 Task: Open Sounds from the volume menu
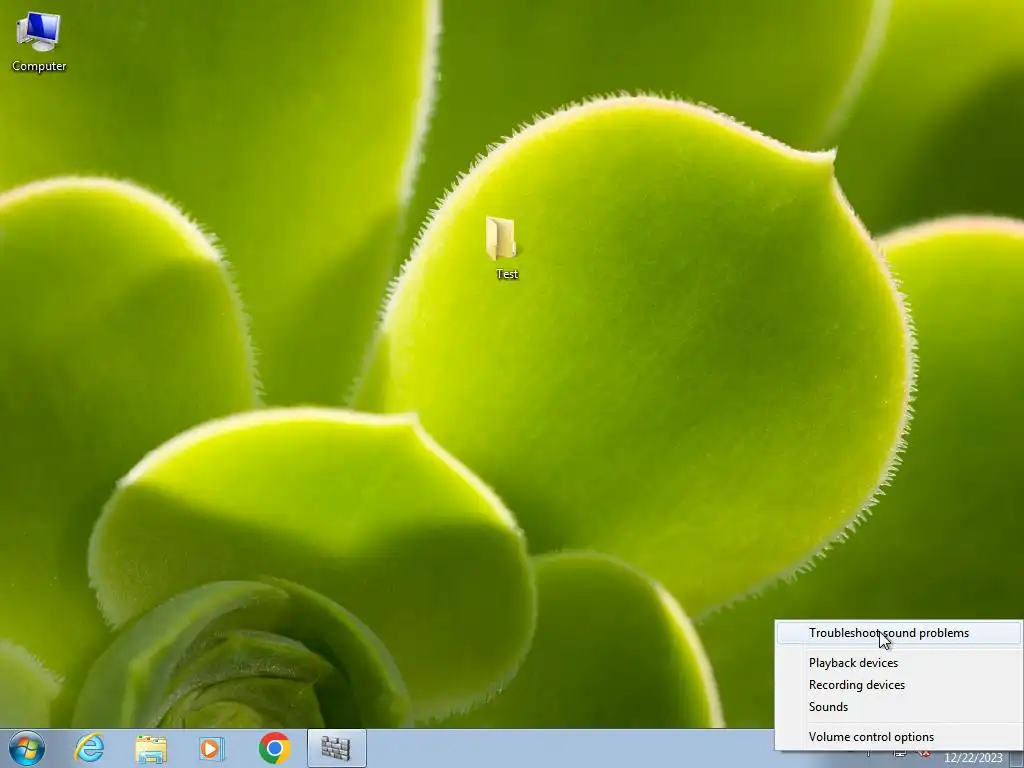pos(898,707)
